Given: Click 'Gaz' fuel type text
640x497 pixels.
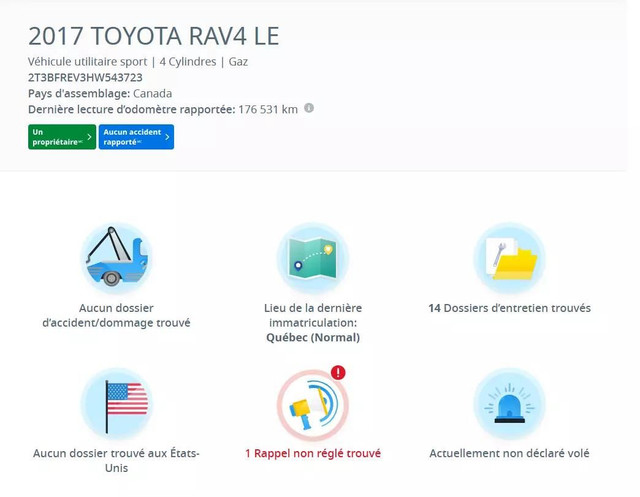Looking at the screenshot, I should pos(238,62).
